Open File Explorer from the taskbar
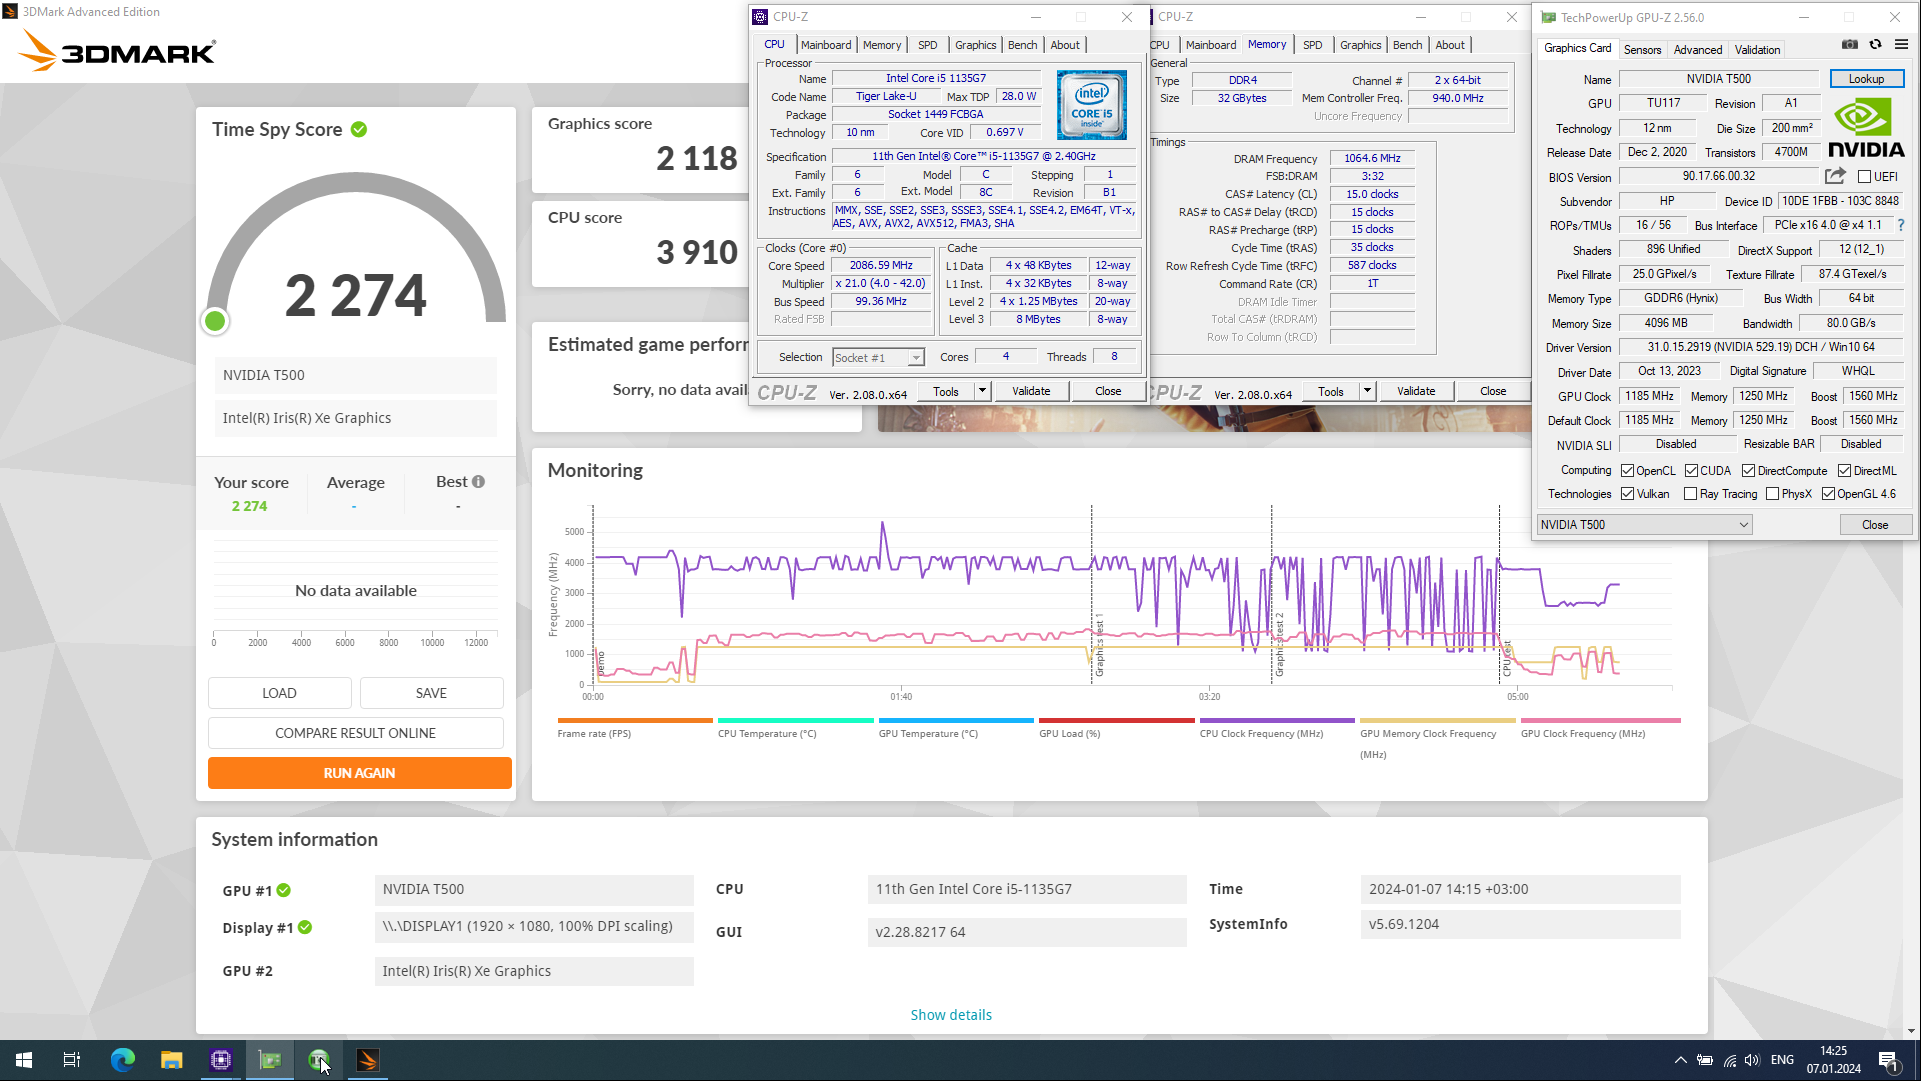The image size is (1921, 1081). click(x=172, y=1060)
